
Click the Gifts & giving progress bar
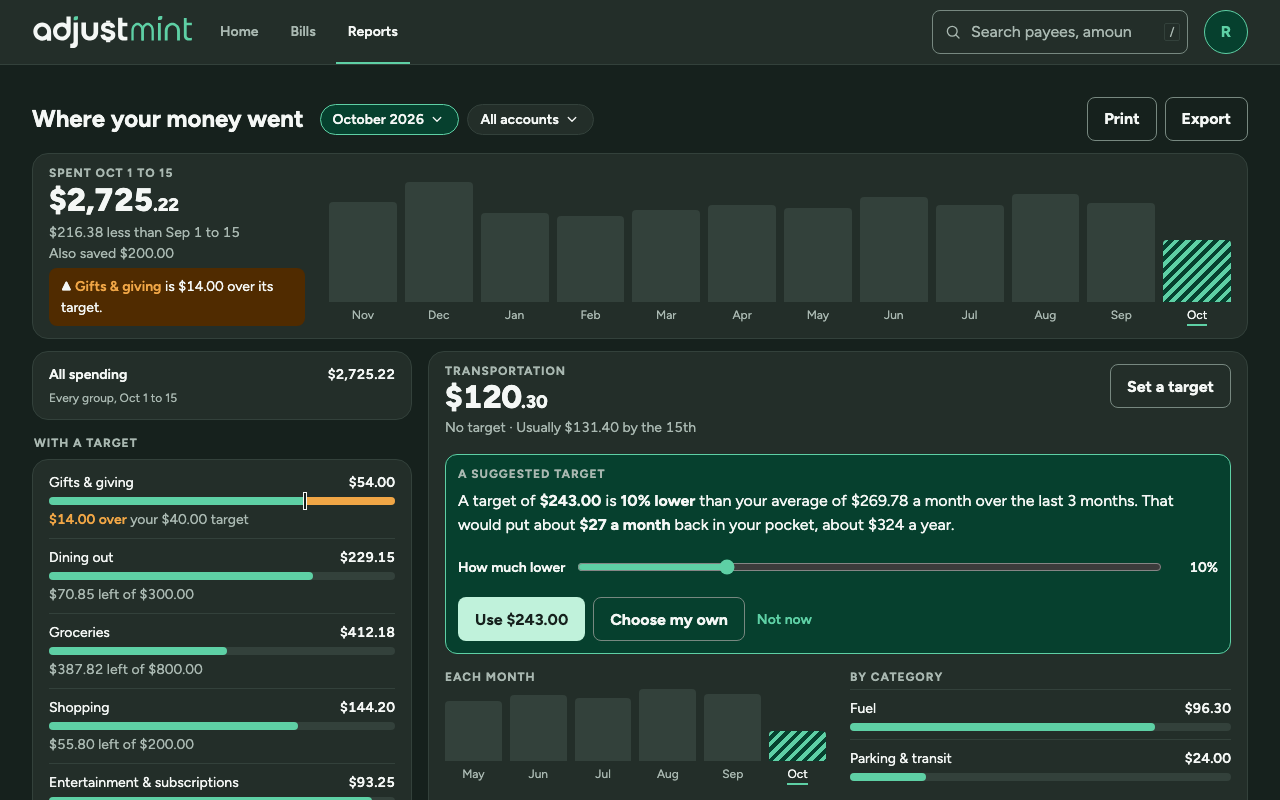pos(222,501)
